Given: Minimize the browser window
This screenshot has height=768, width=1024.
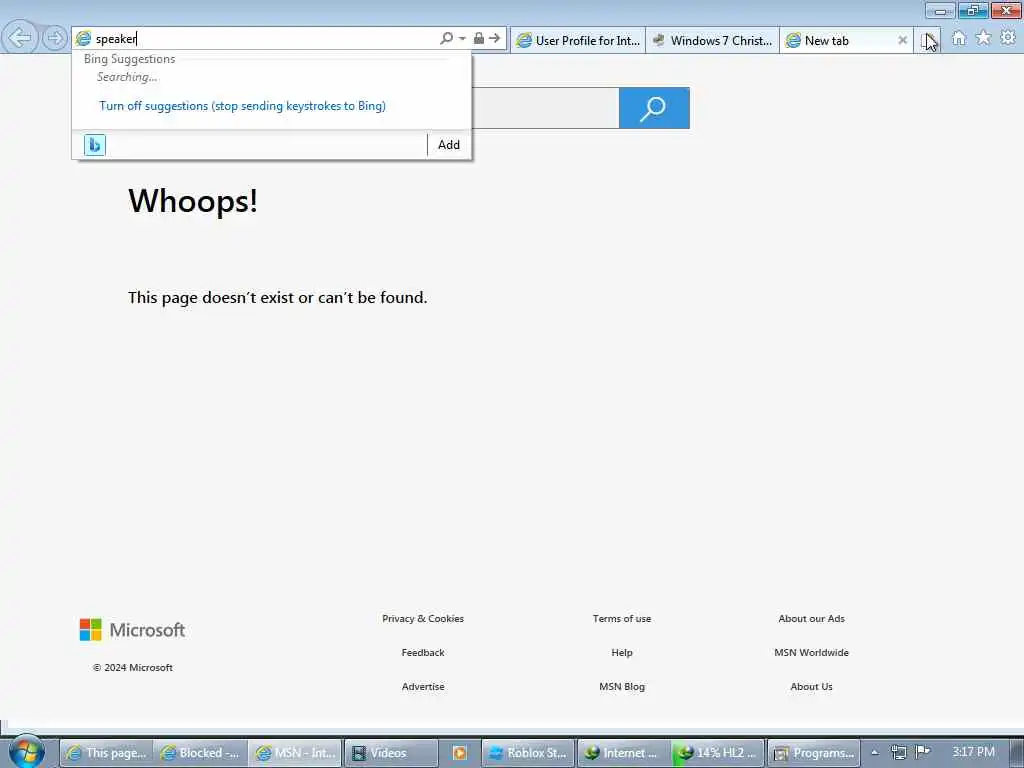Looking at the screenshot, I should (940, 10).
